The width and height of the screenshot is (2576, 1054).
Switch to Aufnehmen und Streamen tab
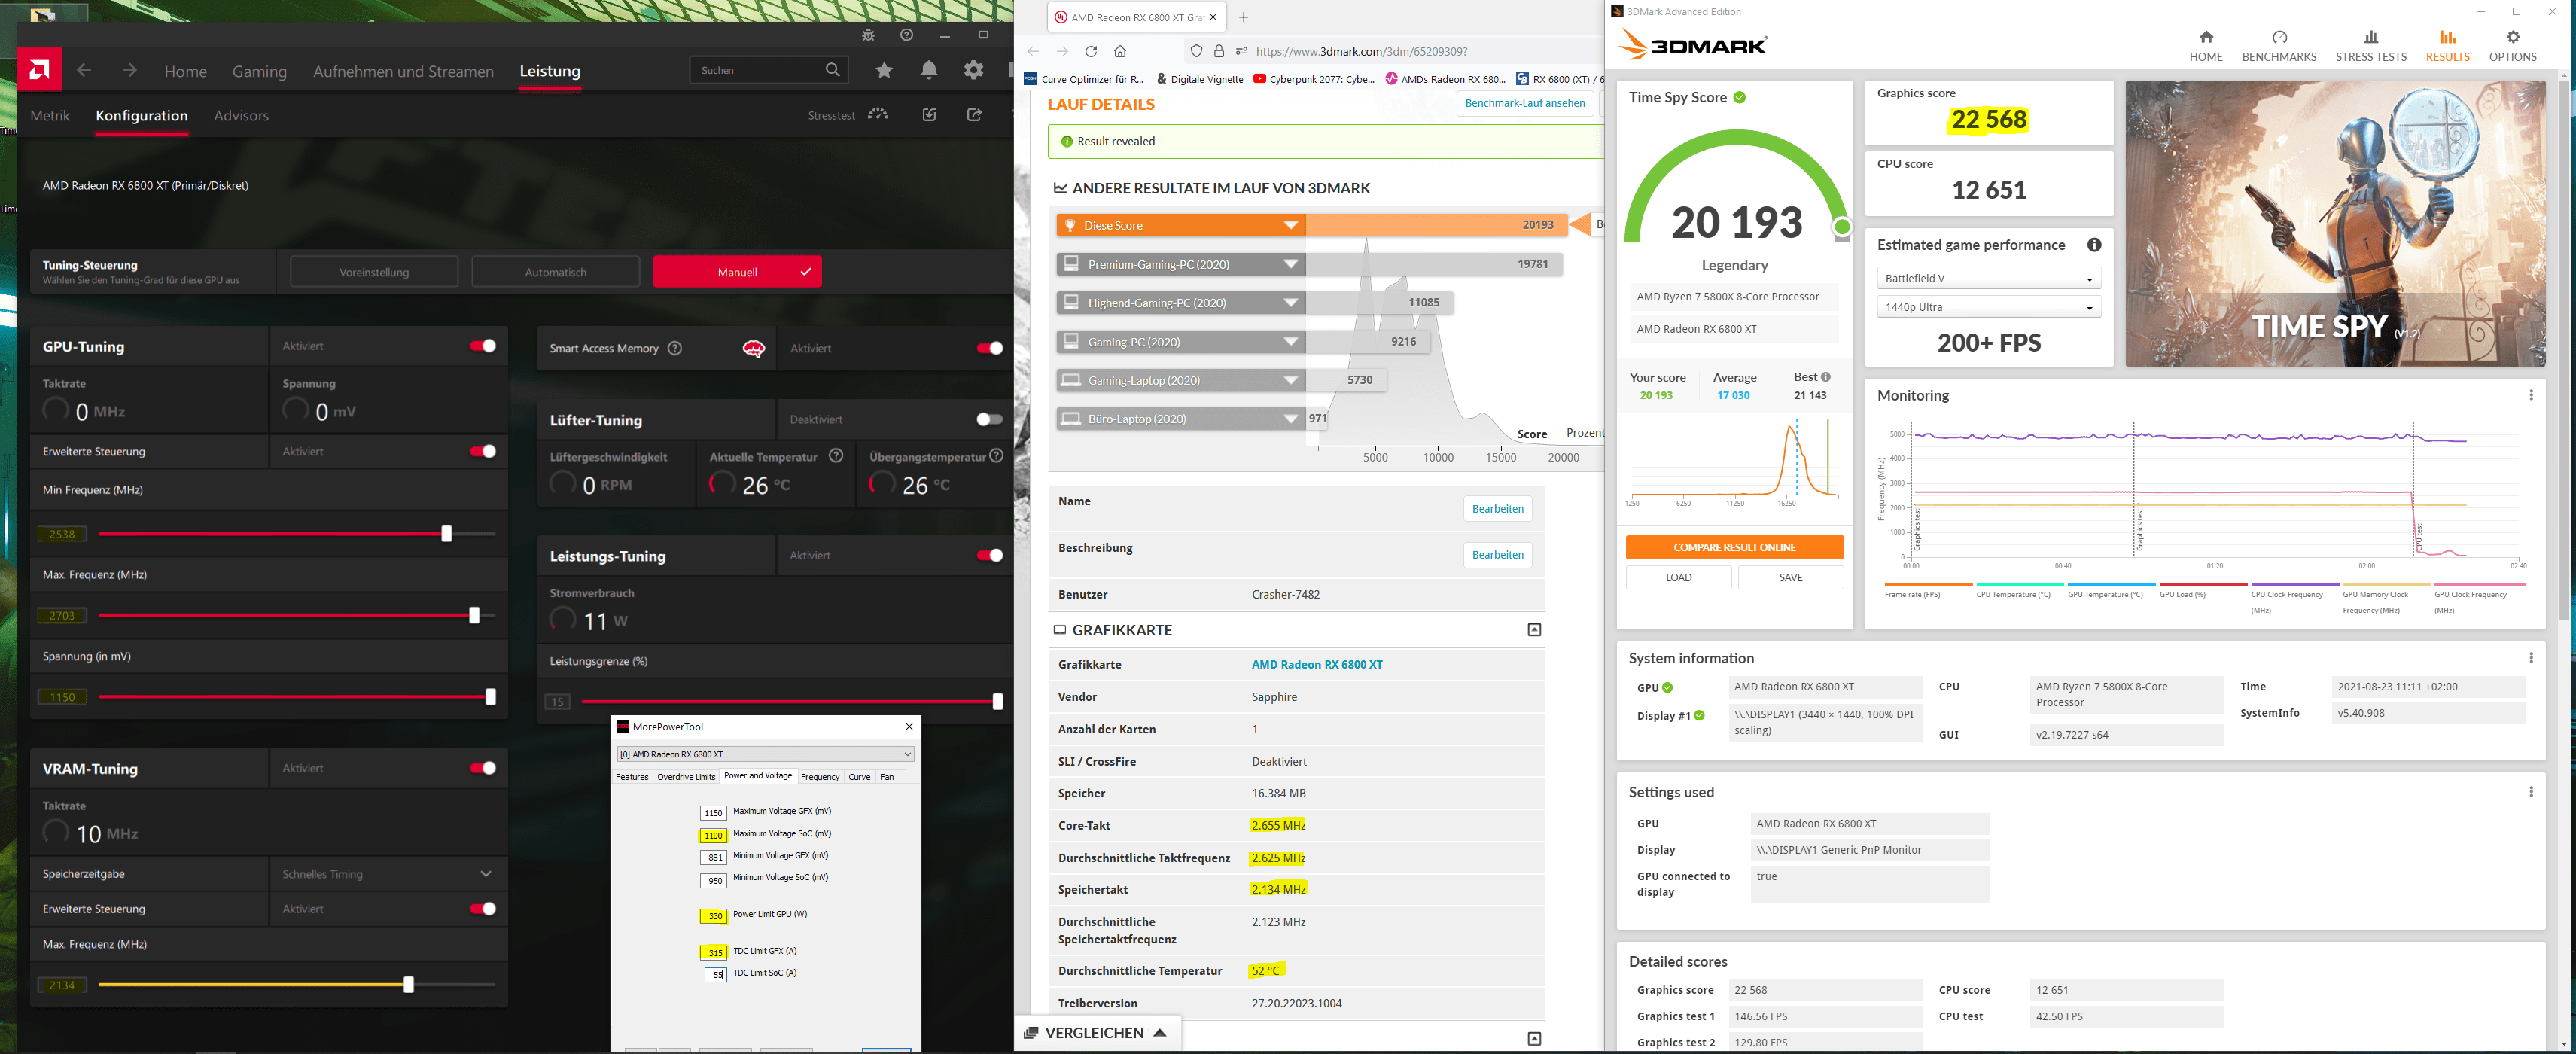point(403,71)
